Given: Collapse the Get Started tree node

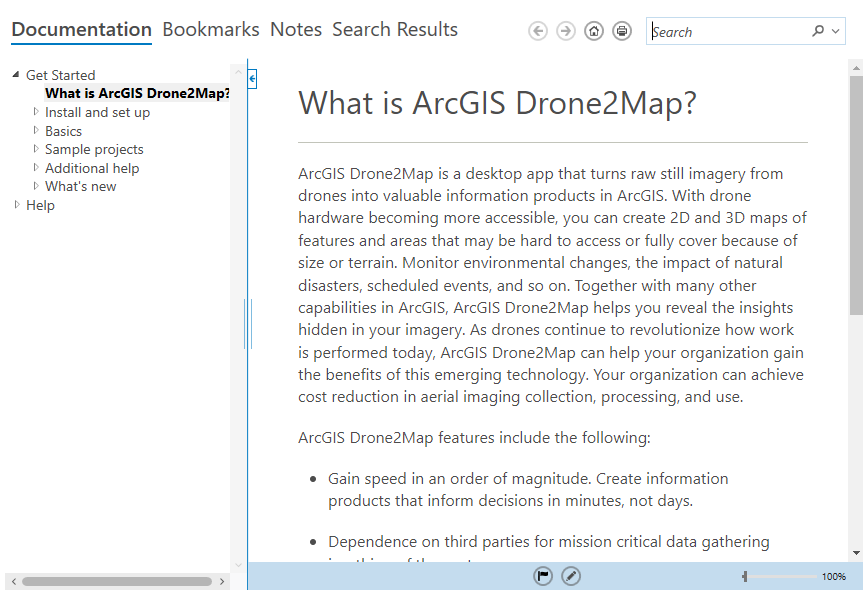Looking at the screenshot, I should pos(16,75).
